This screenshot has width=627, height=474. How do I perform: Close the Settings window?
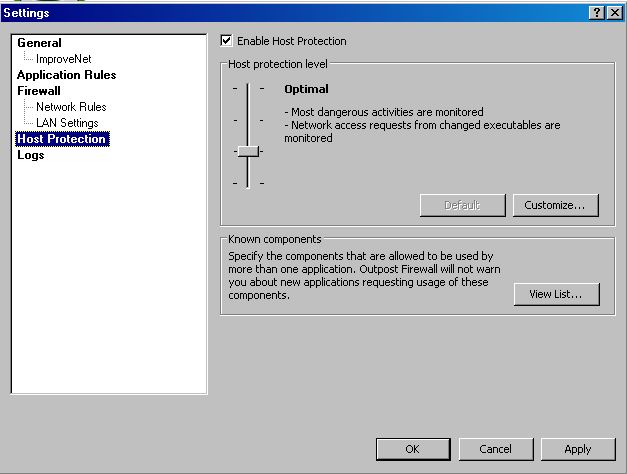point(615,13)
